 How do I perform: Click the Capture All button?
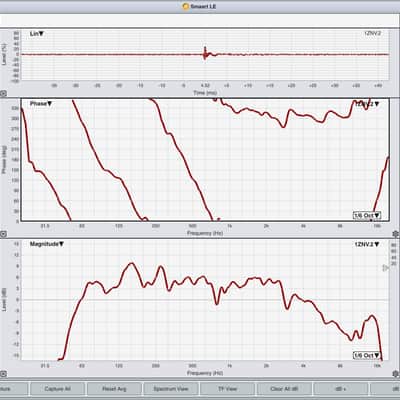57,389
